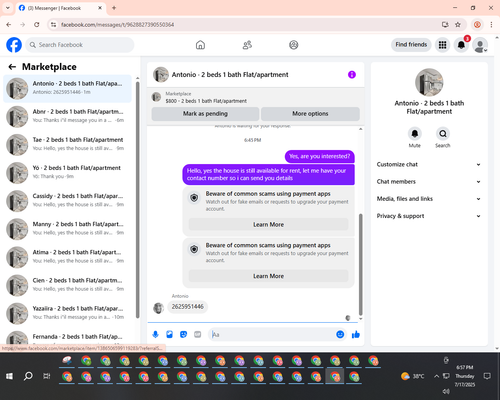The width and height of the screenshot is (500, 400).
Task: Expand the Customize chat section
Action: [429, 164]
